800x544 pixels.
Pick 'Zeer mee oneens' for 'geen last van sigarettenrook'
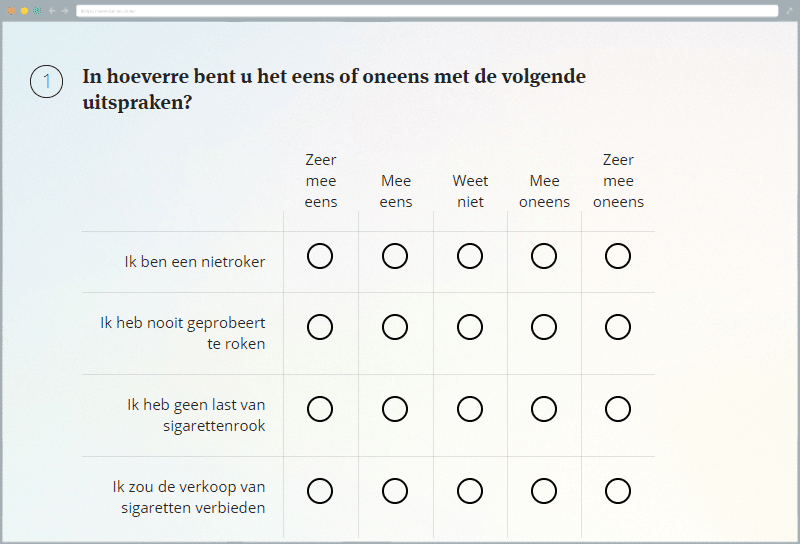click(x=618, y=409)
